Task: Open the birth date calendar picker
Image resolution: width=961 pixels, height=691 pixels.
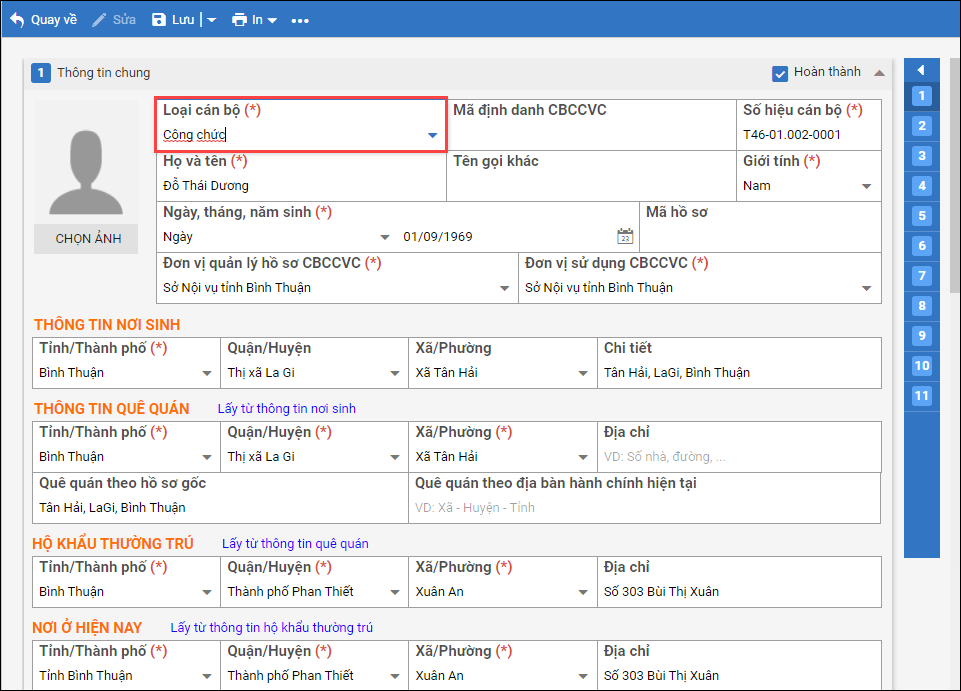Action: (625, 237)
